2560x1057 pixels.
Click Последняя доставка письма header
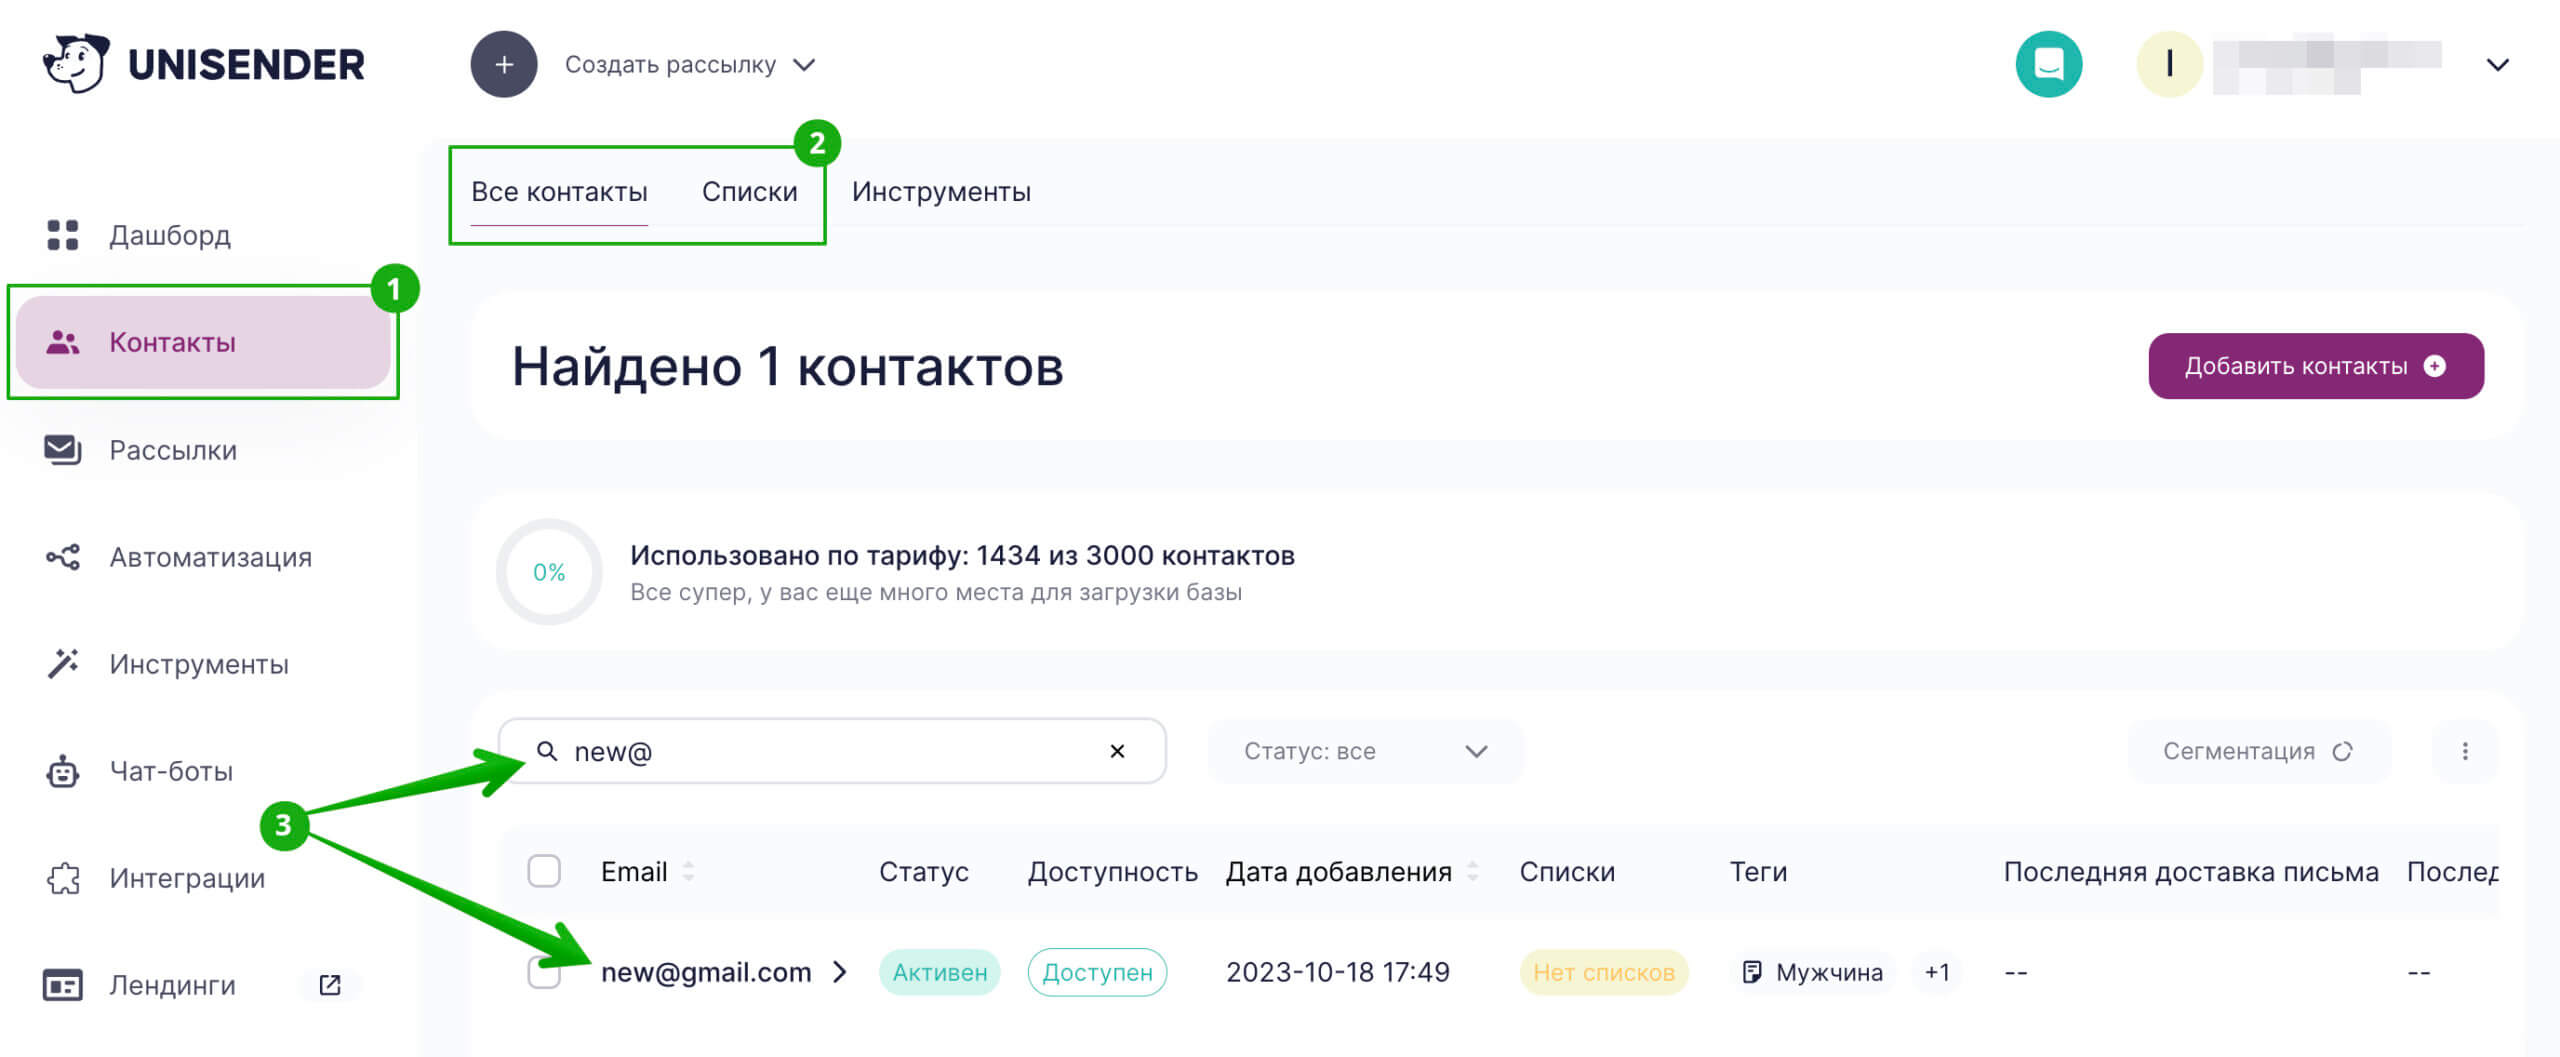(2191, 871)
